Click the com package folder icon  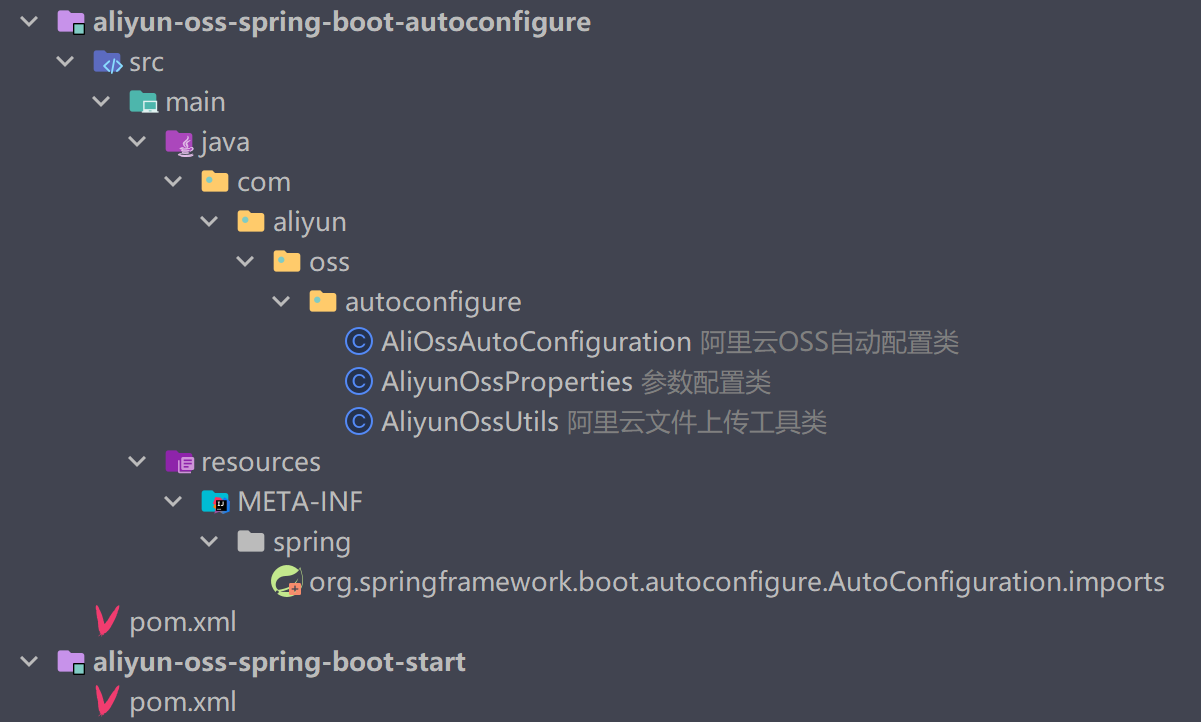[215, 182]
